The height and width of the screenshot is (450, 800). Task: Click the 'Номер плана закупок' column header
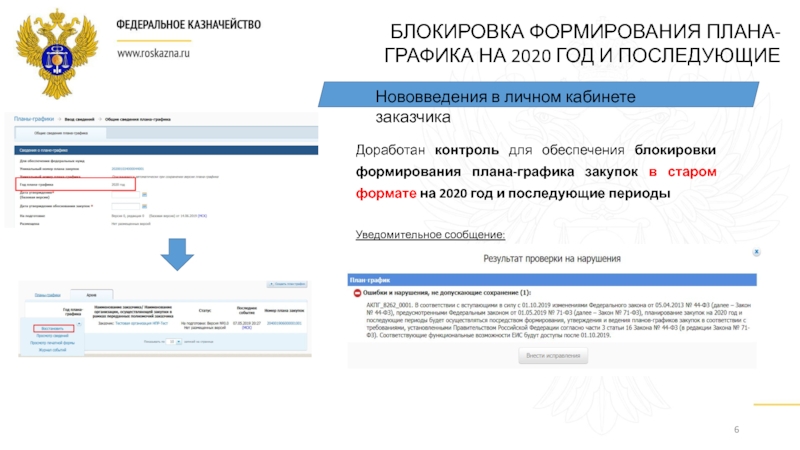[284, 310]
